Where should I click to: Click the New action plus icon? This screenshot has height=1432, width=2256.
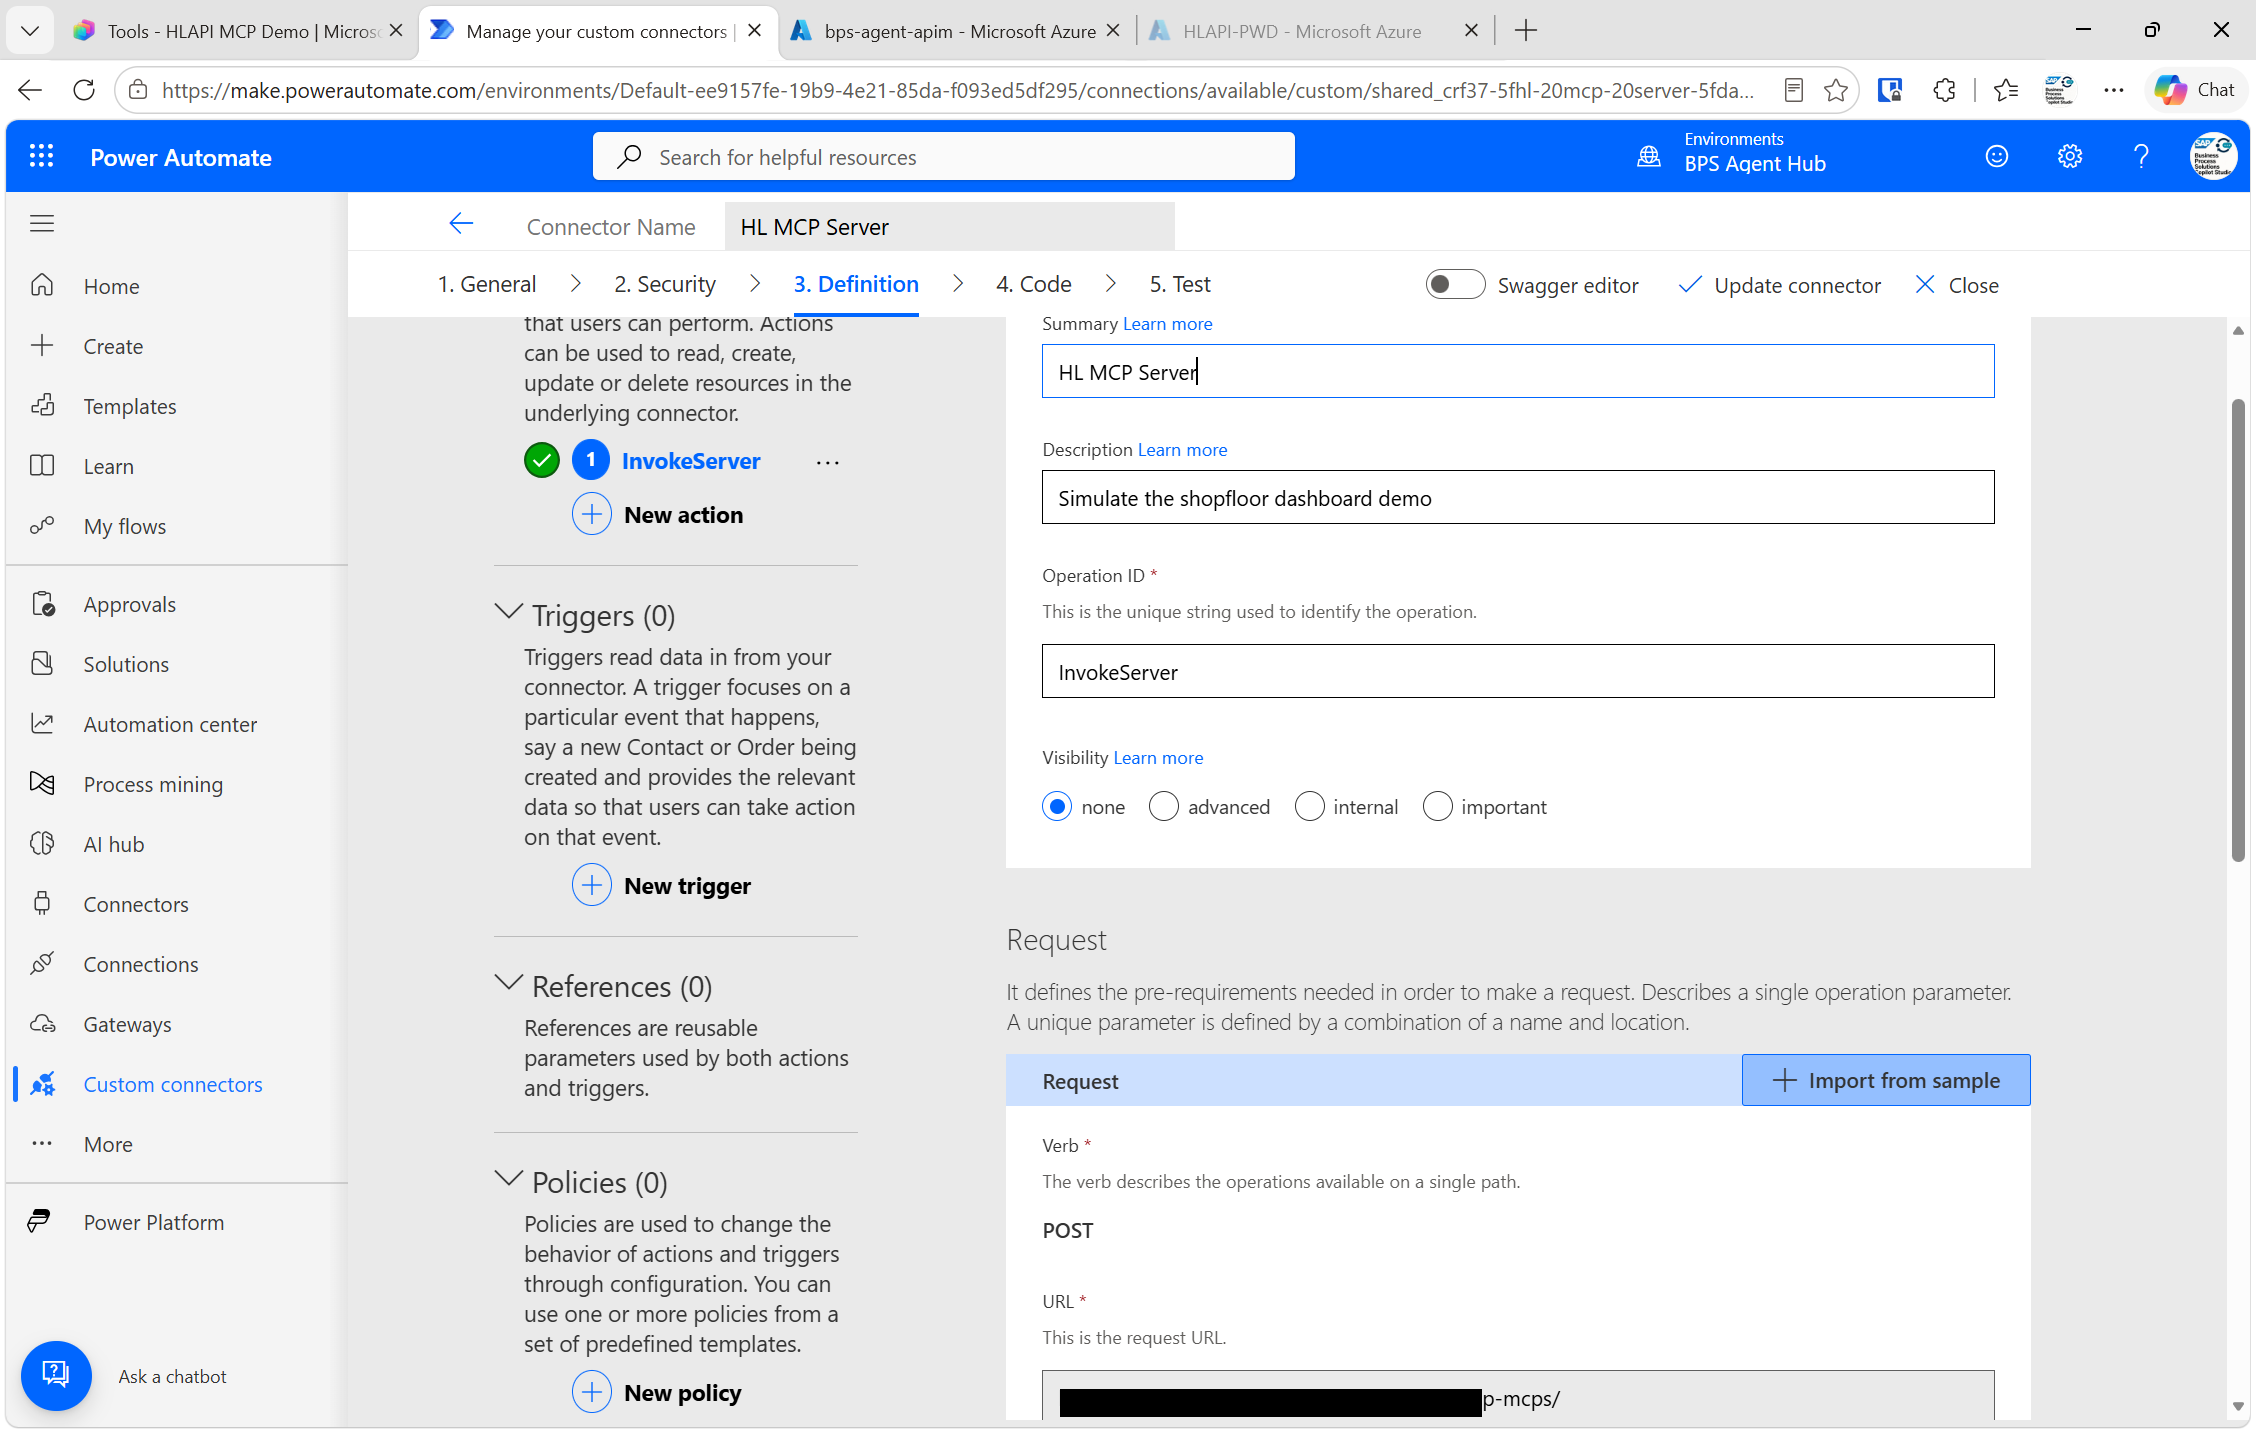pos(592,514)
